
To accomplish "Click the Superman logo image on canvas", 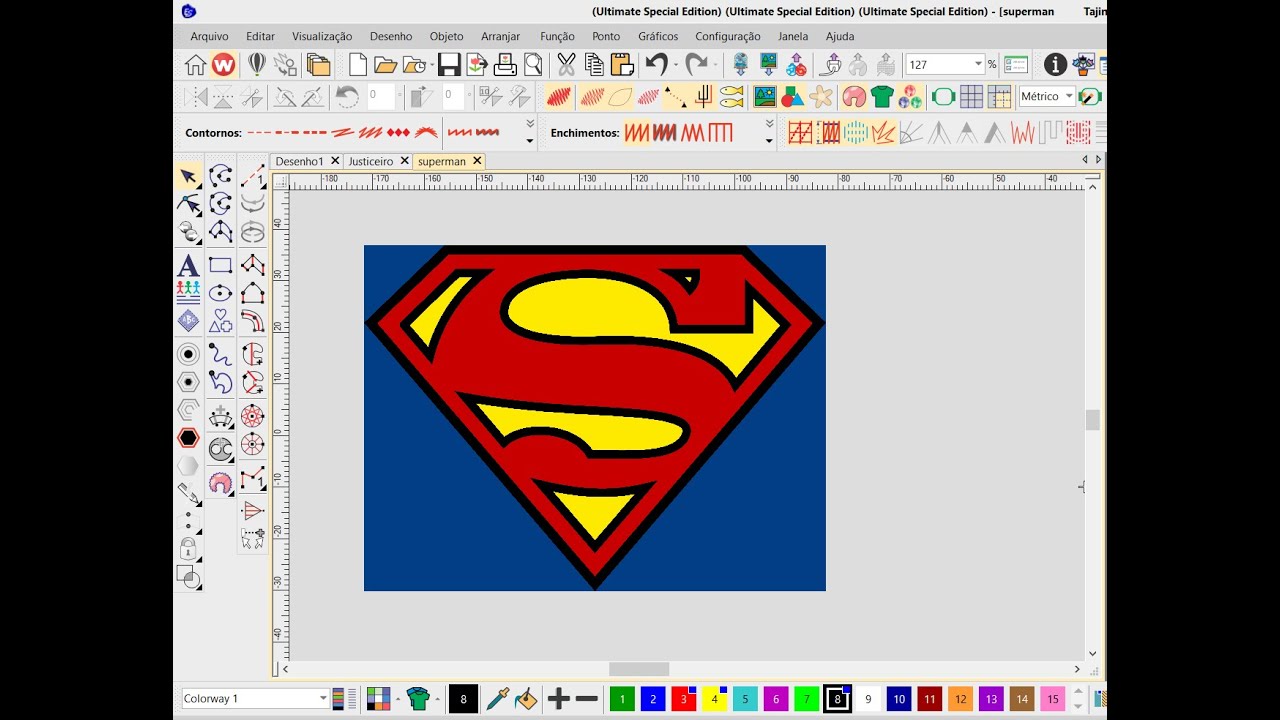I will point(595,418).
